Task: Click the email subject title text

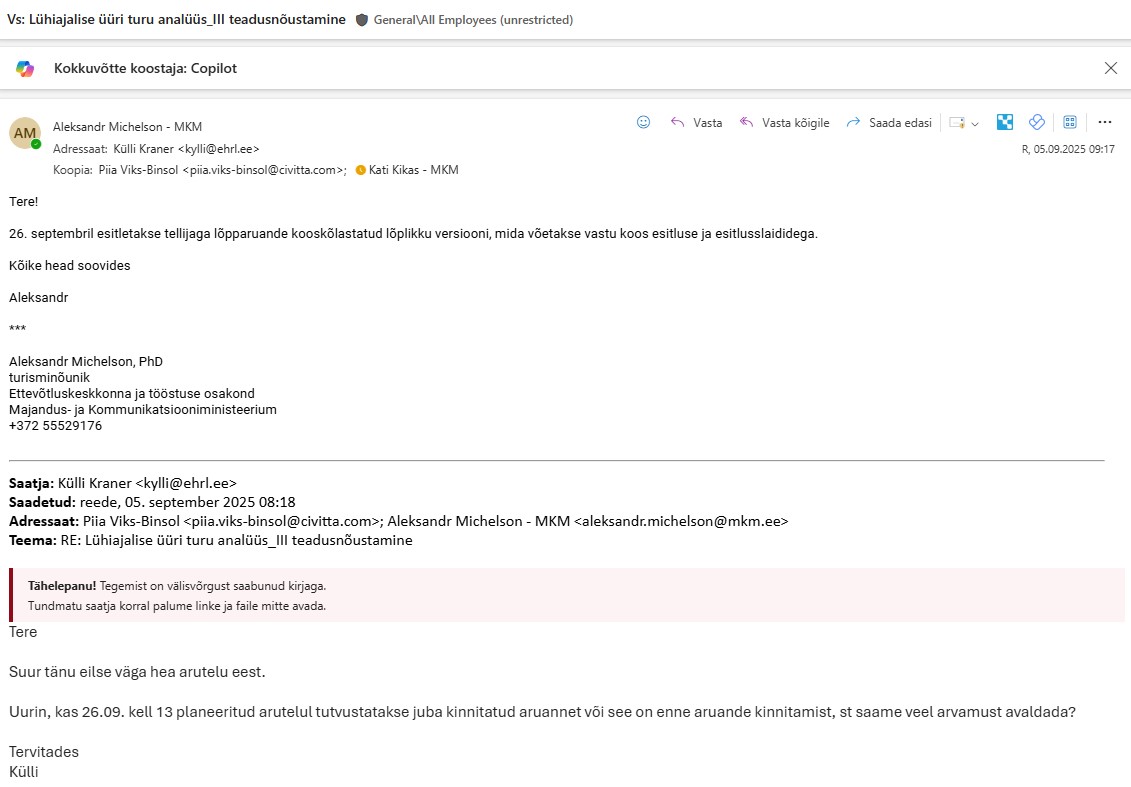Action: (x=176, y=19)
